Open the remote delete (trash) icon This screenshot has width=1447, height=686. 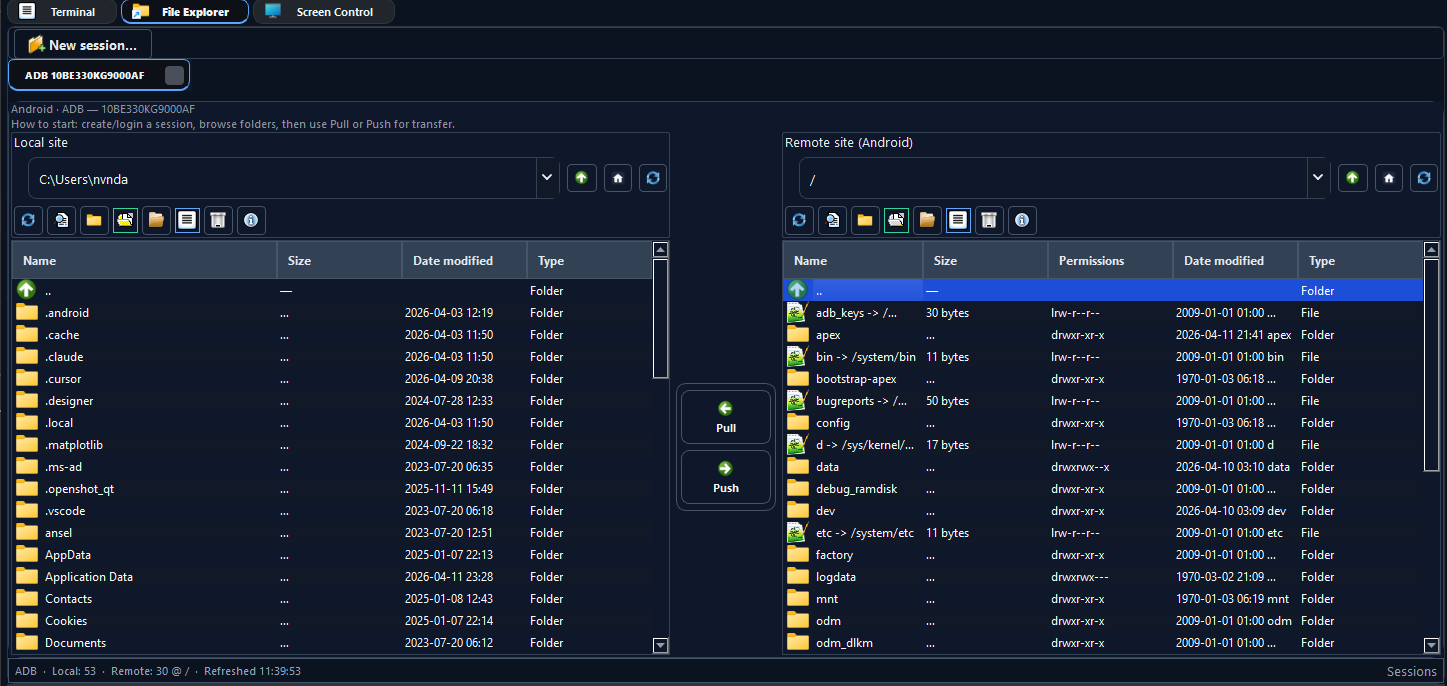point(989,220)
